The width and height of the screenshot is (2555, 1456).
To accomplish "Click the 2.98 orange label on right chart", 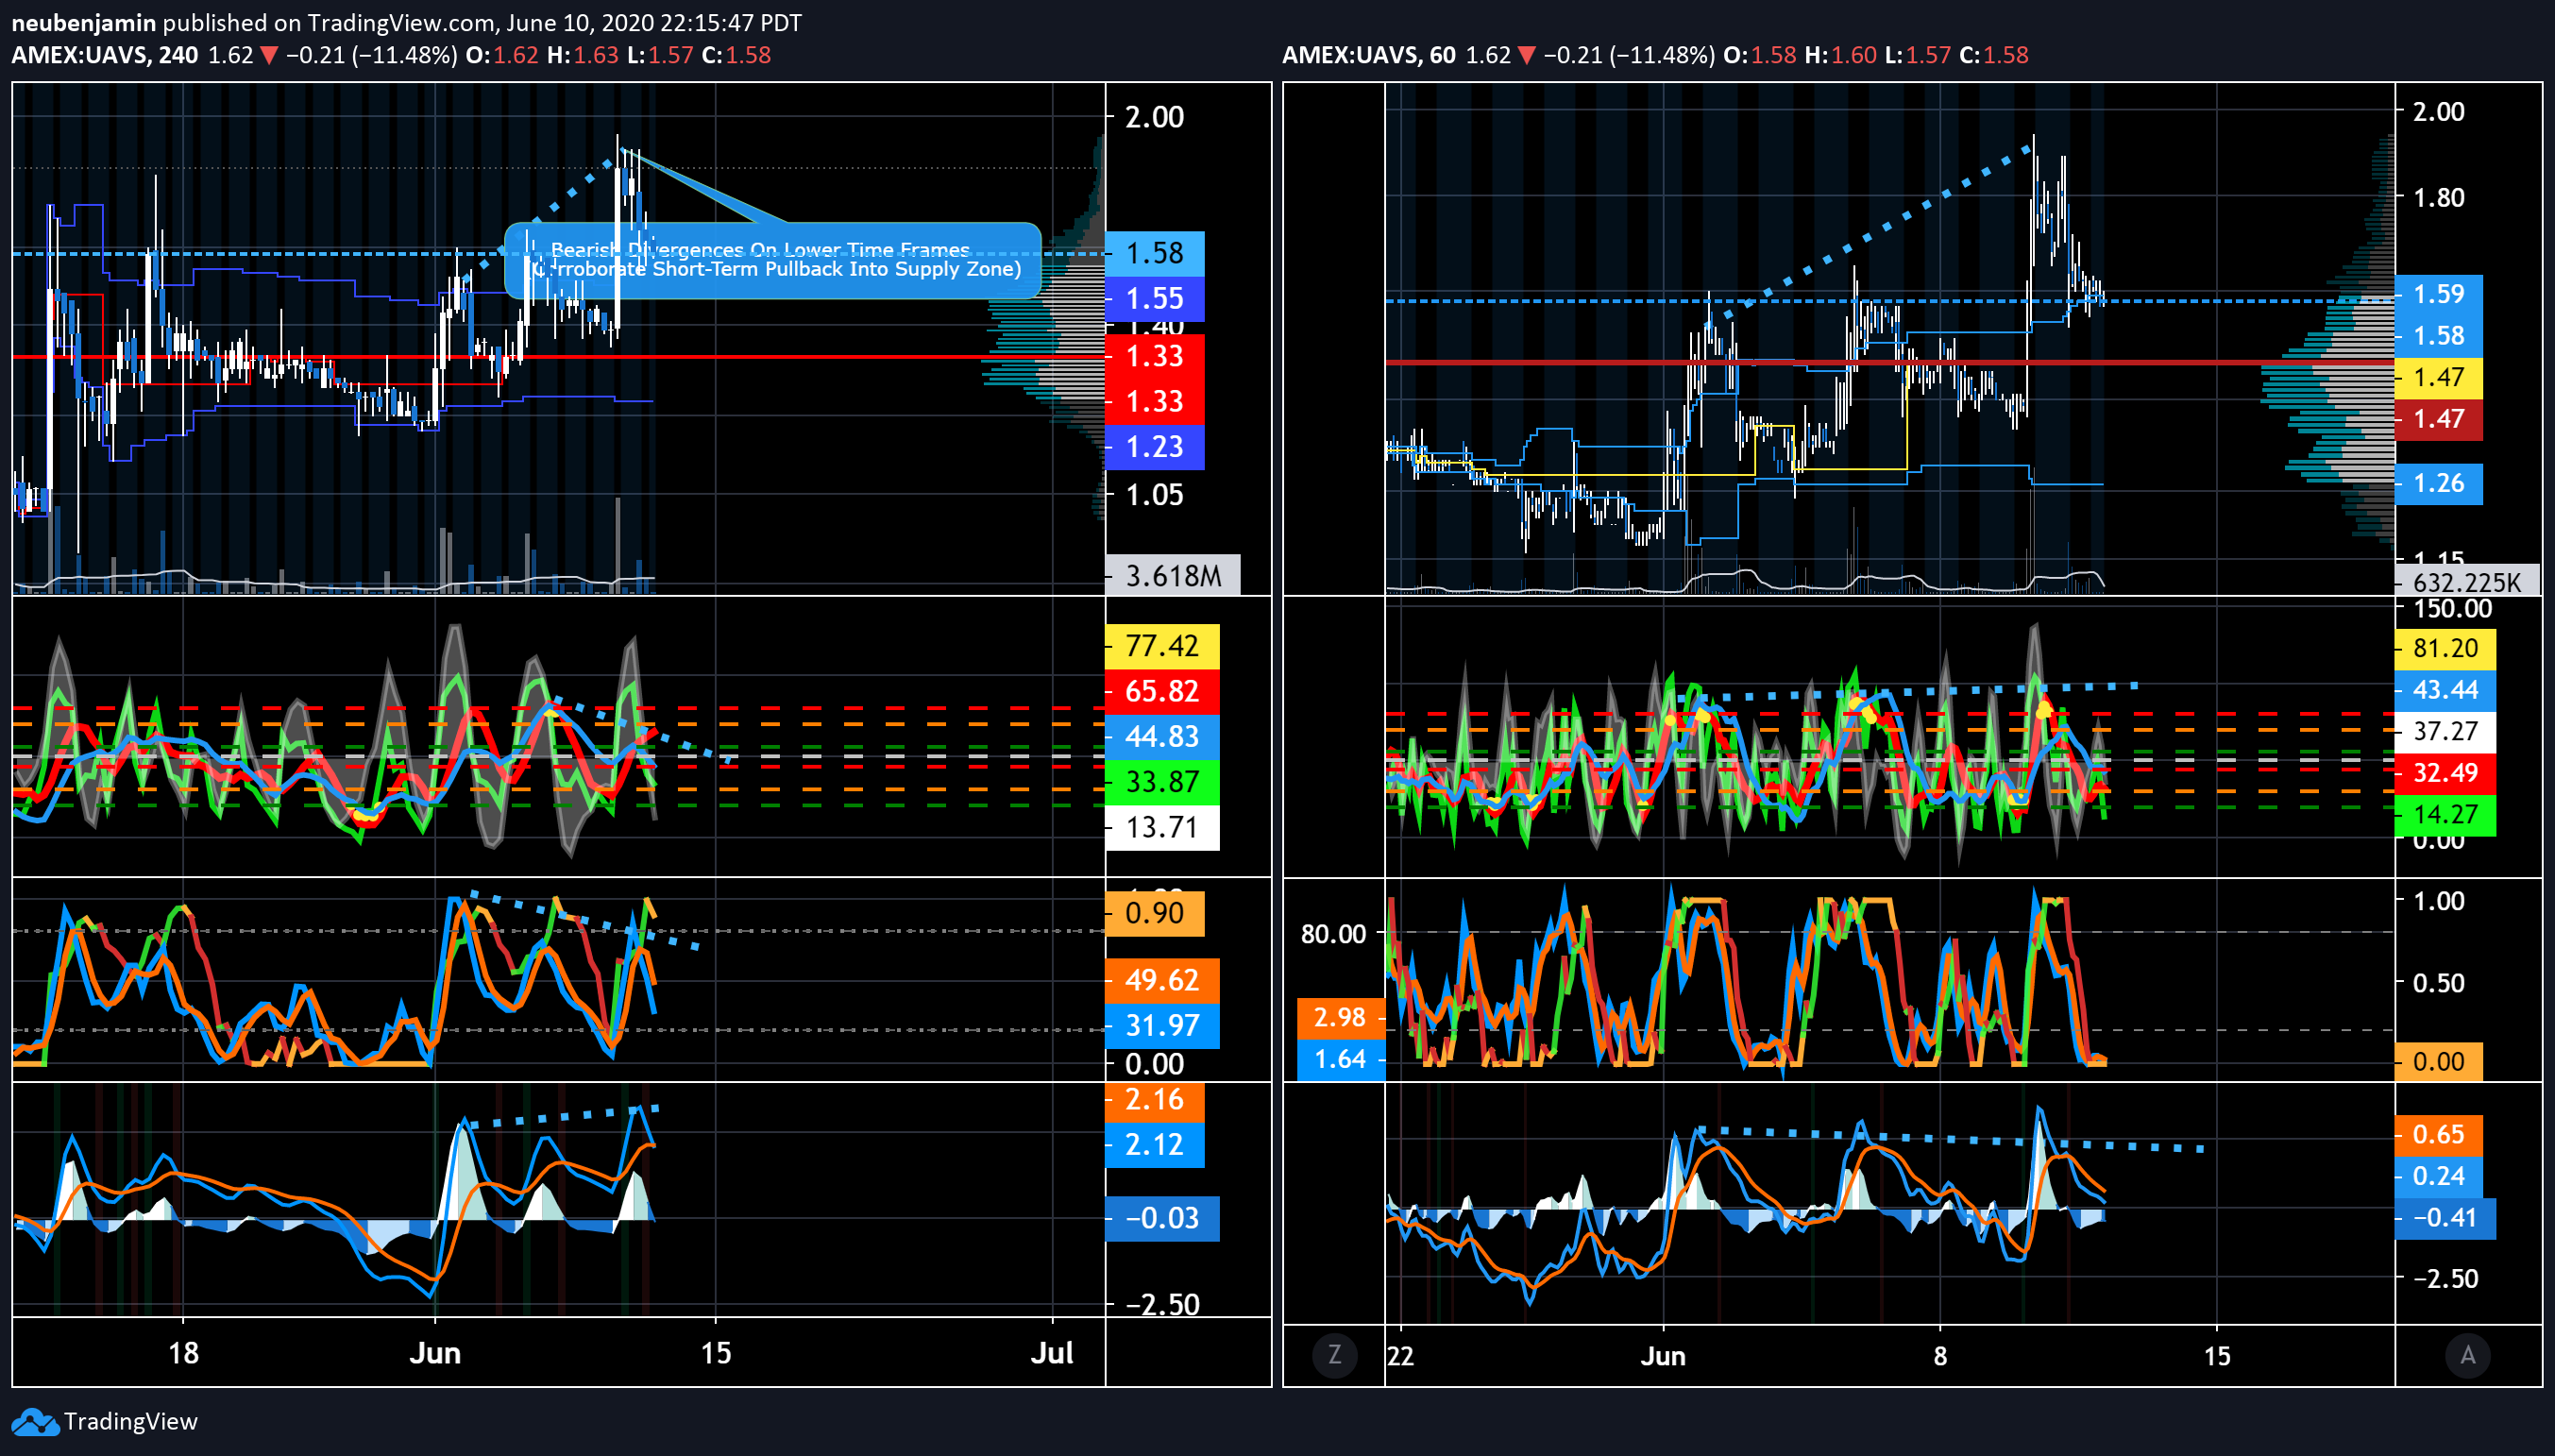I will 1341,1018.
